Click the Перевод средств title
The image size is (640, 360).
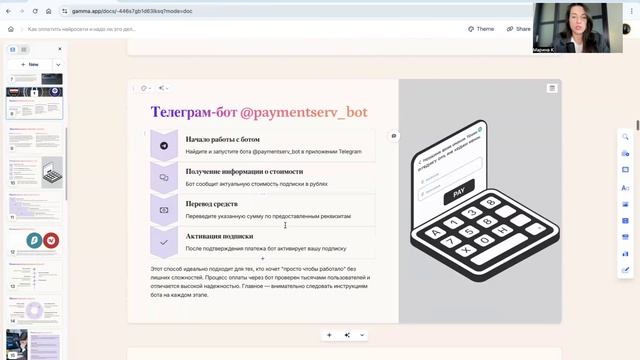[211, 204]
